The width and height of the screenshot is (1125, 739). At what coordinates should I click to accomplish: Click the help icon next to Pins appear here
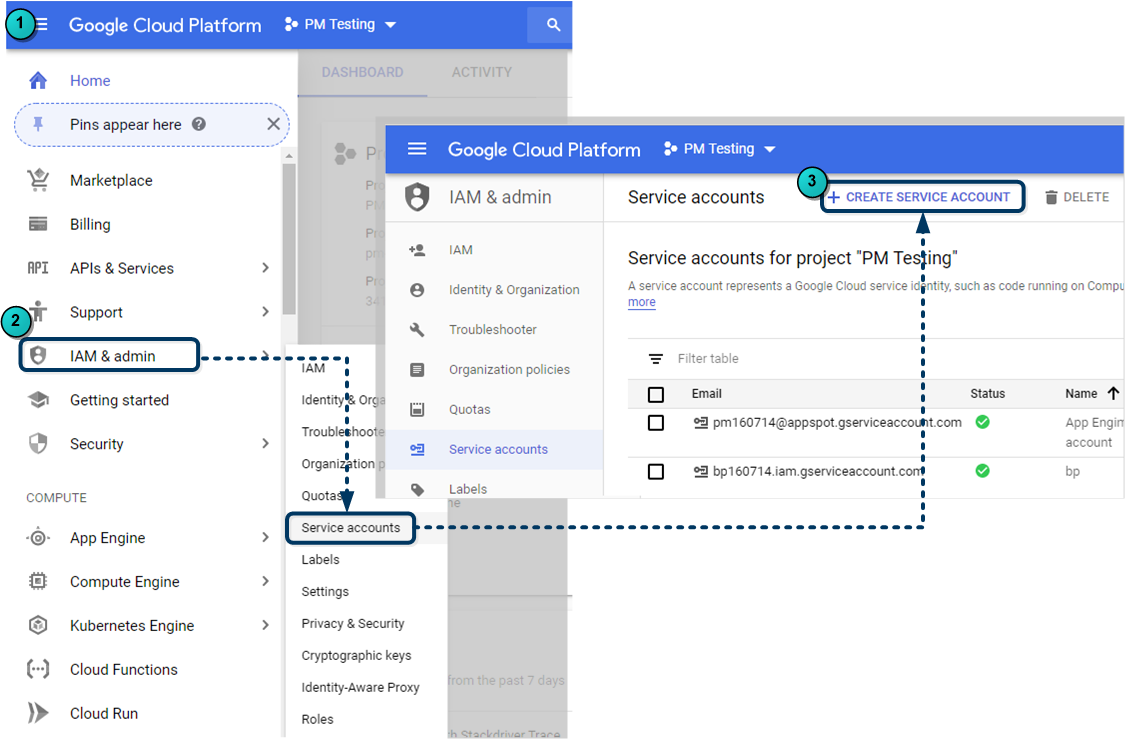click(199, 124)
